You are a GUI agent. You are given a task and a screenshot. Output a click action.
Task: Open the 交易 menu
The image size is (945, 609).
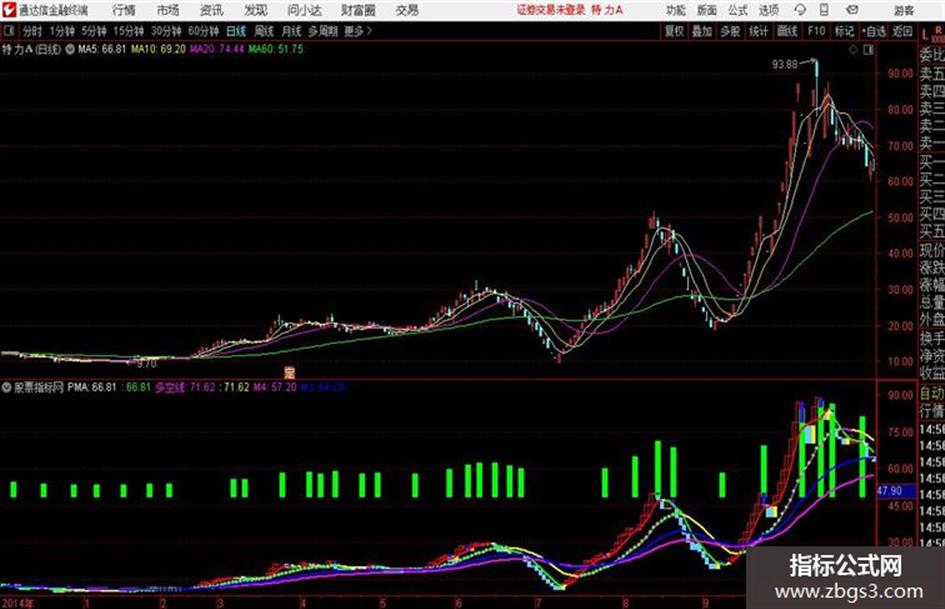click(407, 10)
